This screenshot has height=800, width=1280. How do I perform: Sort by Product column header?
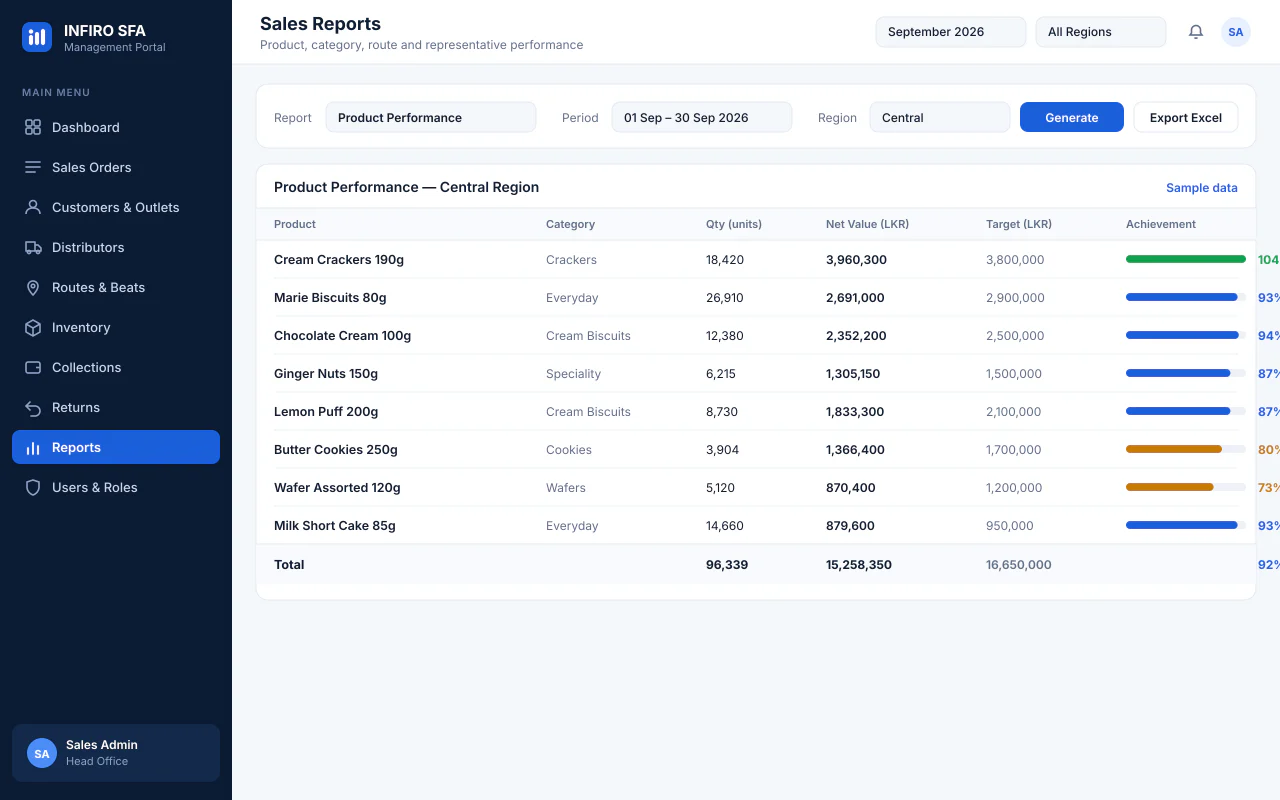295,224
